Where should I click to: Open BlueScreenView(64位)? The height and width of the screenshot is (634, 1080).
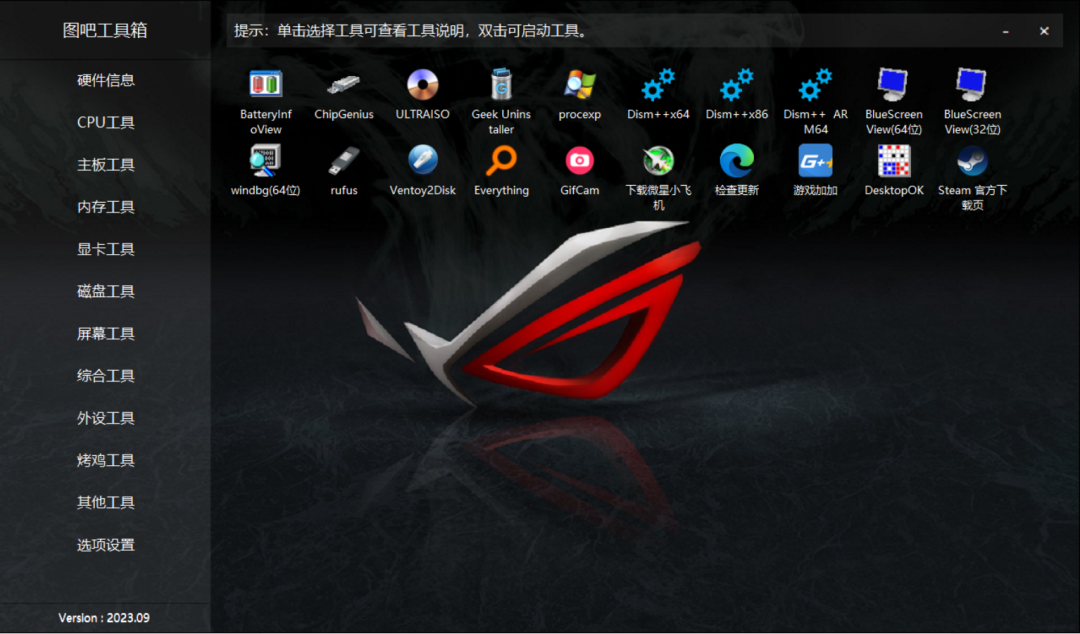pyautogui.click(x=893, y=85)
